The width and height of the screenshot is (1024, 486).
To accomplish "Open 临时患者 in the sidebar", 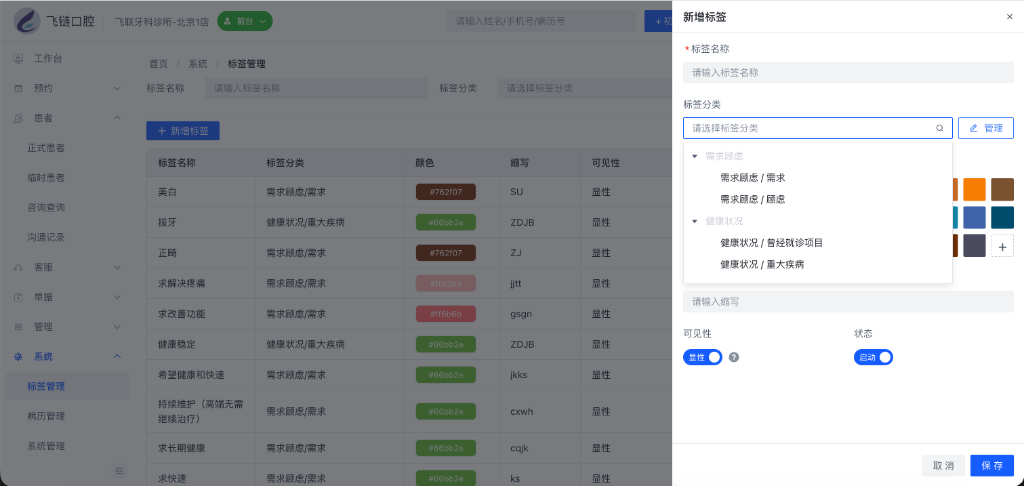I will coord(46,178).
